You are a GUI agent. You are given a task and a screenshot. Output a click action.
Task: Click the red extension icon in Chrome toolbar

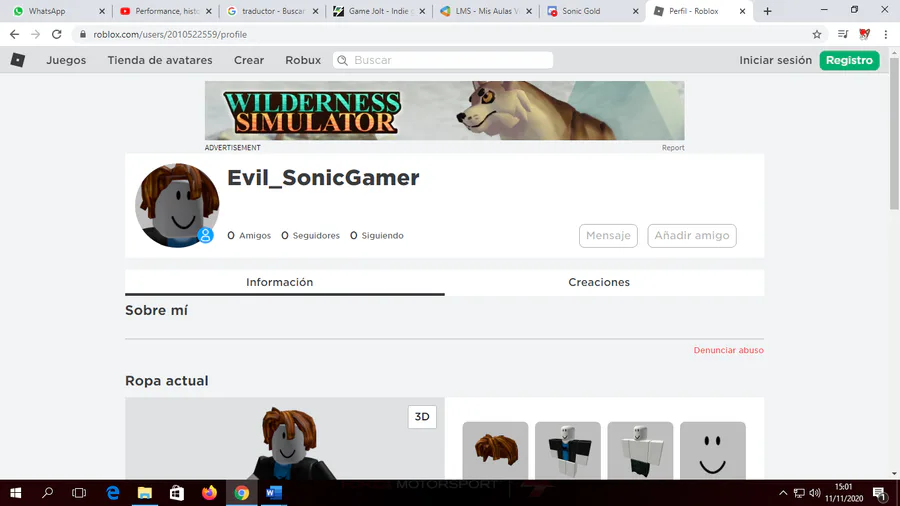(x=864, y=34)
